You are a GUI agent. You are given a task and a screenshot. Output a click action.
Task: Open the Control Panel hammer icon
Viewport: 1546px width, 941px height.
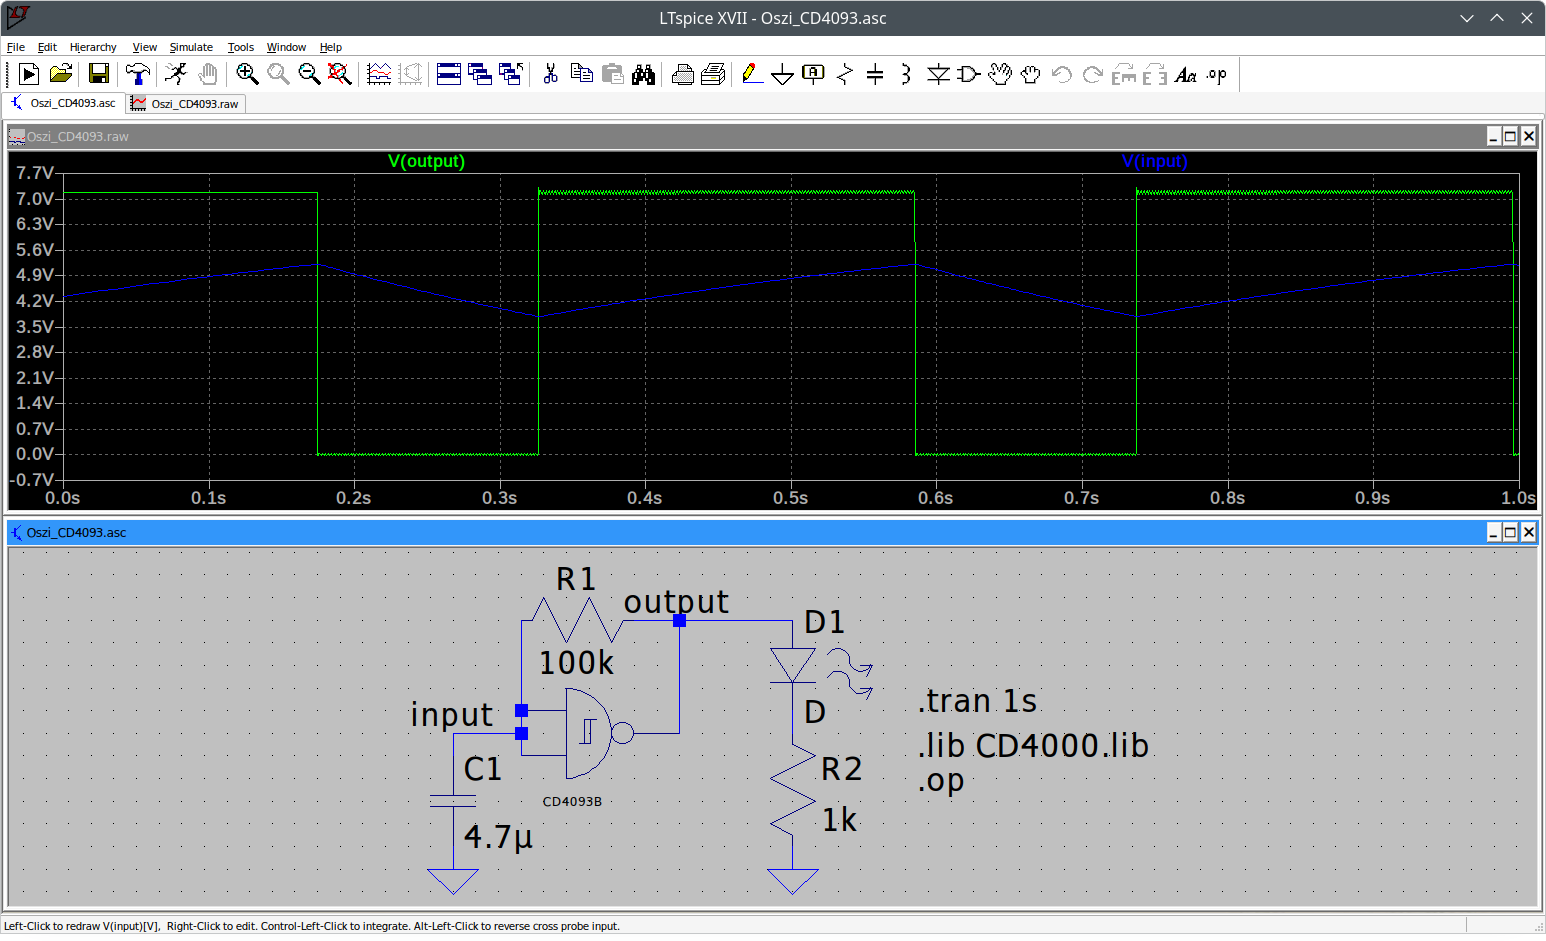point(138,74)
